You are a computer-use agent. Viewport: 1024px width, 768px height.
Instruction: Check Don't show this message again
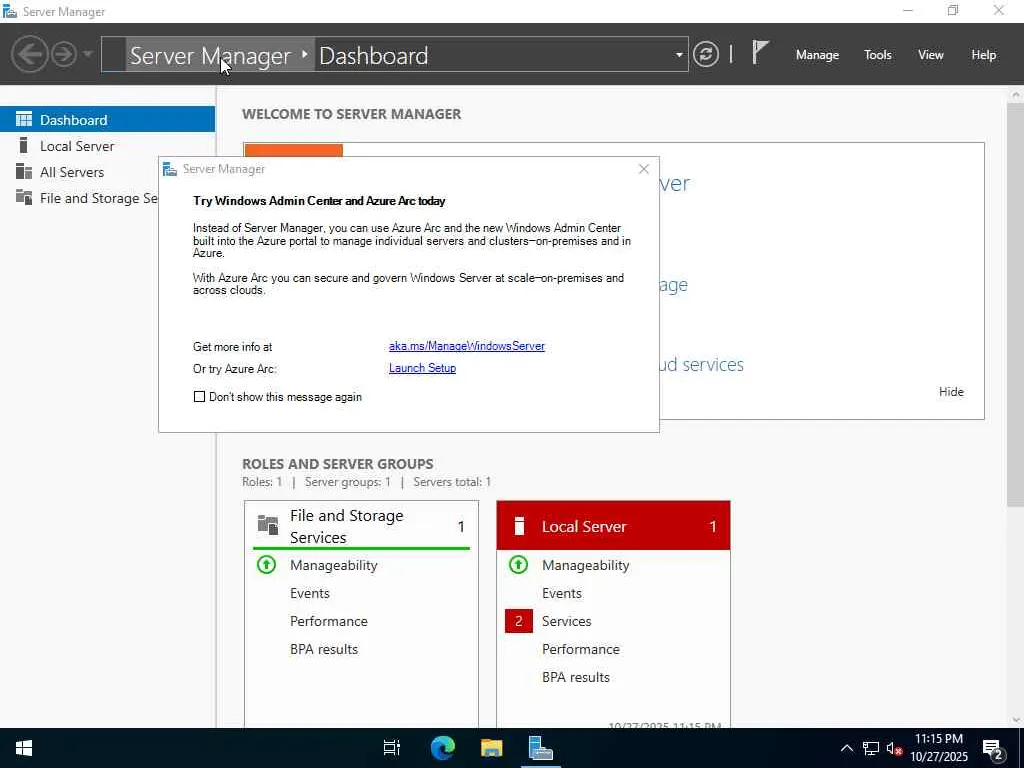199,396
